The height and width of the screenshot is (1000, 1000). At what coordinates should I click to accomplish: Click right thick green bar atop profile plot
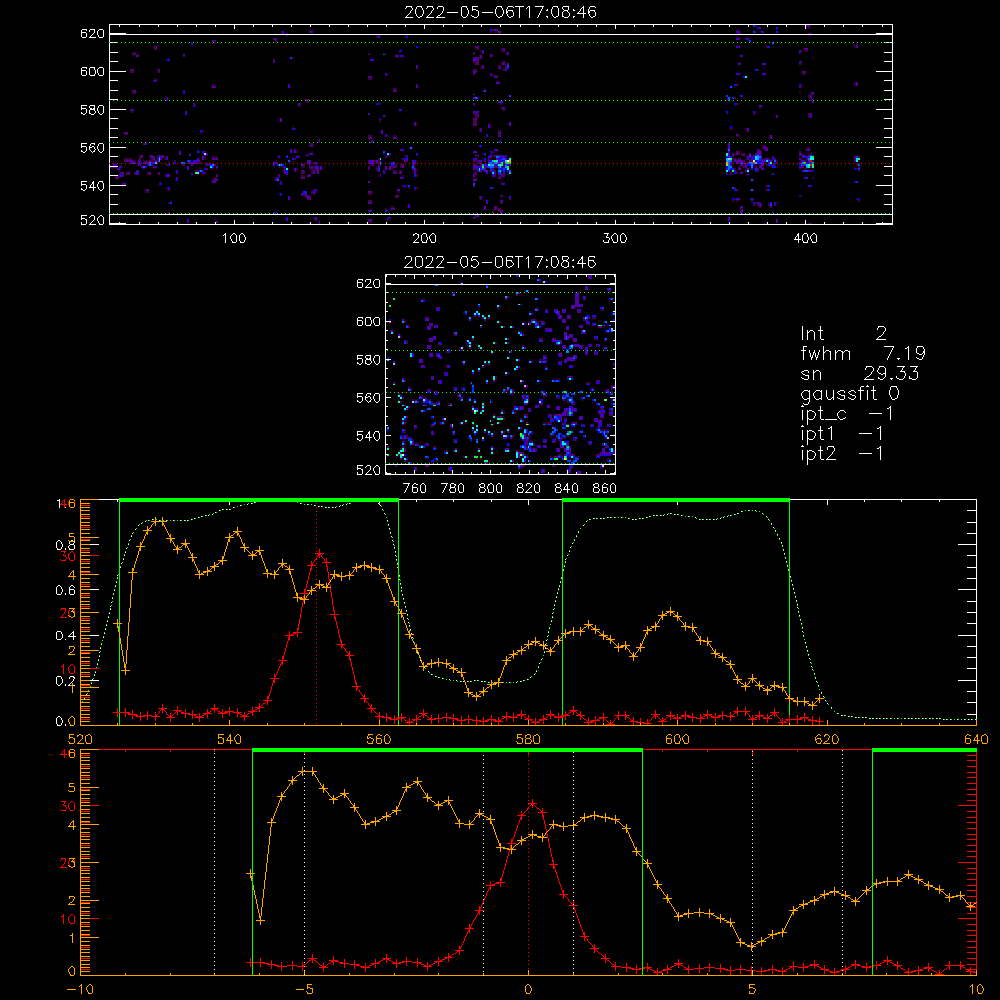[x=676, y=501]
